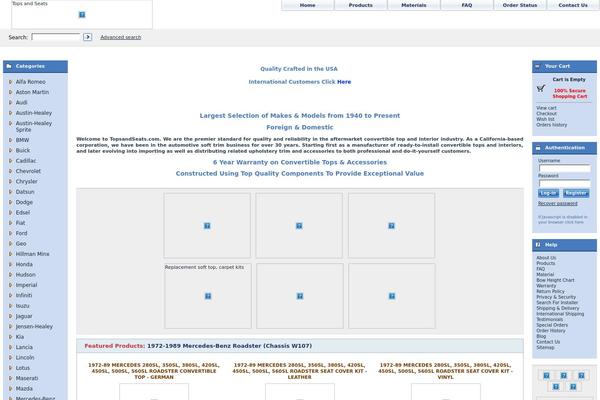This screenshot has height=400, width=600.
Task: Open the Lotus category
Action: [x=23, y=368]
